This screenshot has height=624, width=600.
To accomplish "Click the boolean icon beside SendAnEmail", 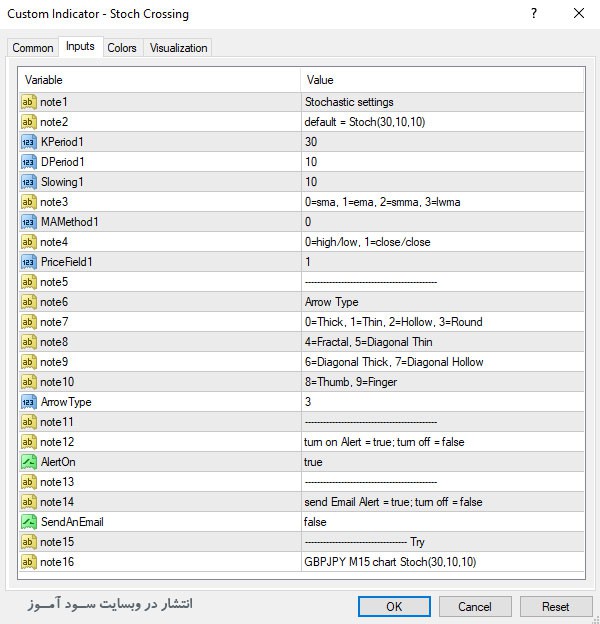I will (28, 522).
